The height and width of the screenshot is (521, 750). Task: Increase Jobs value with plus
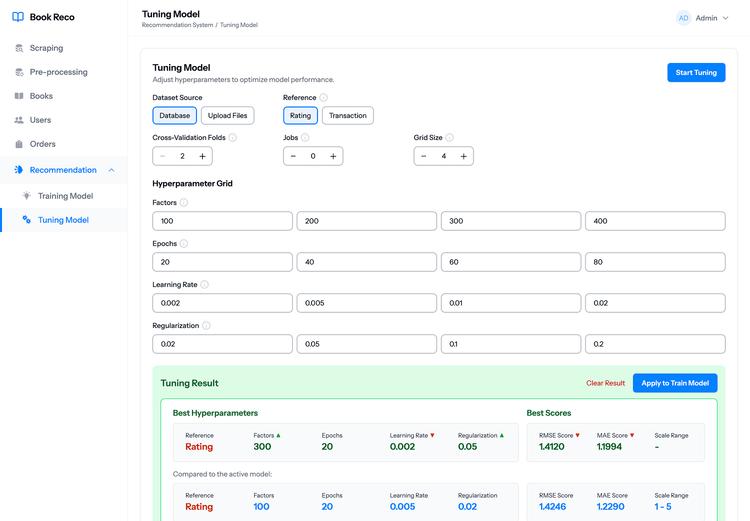[333, 156]
